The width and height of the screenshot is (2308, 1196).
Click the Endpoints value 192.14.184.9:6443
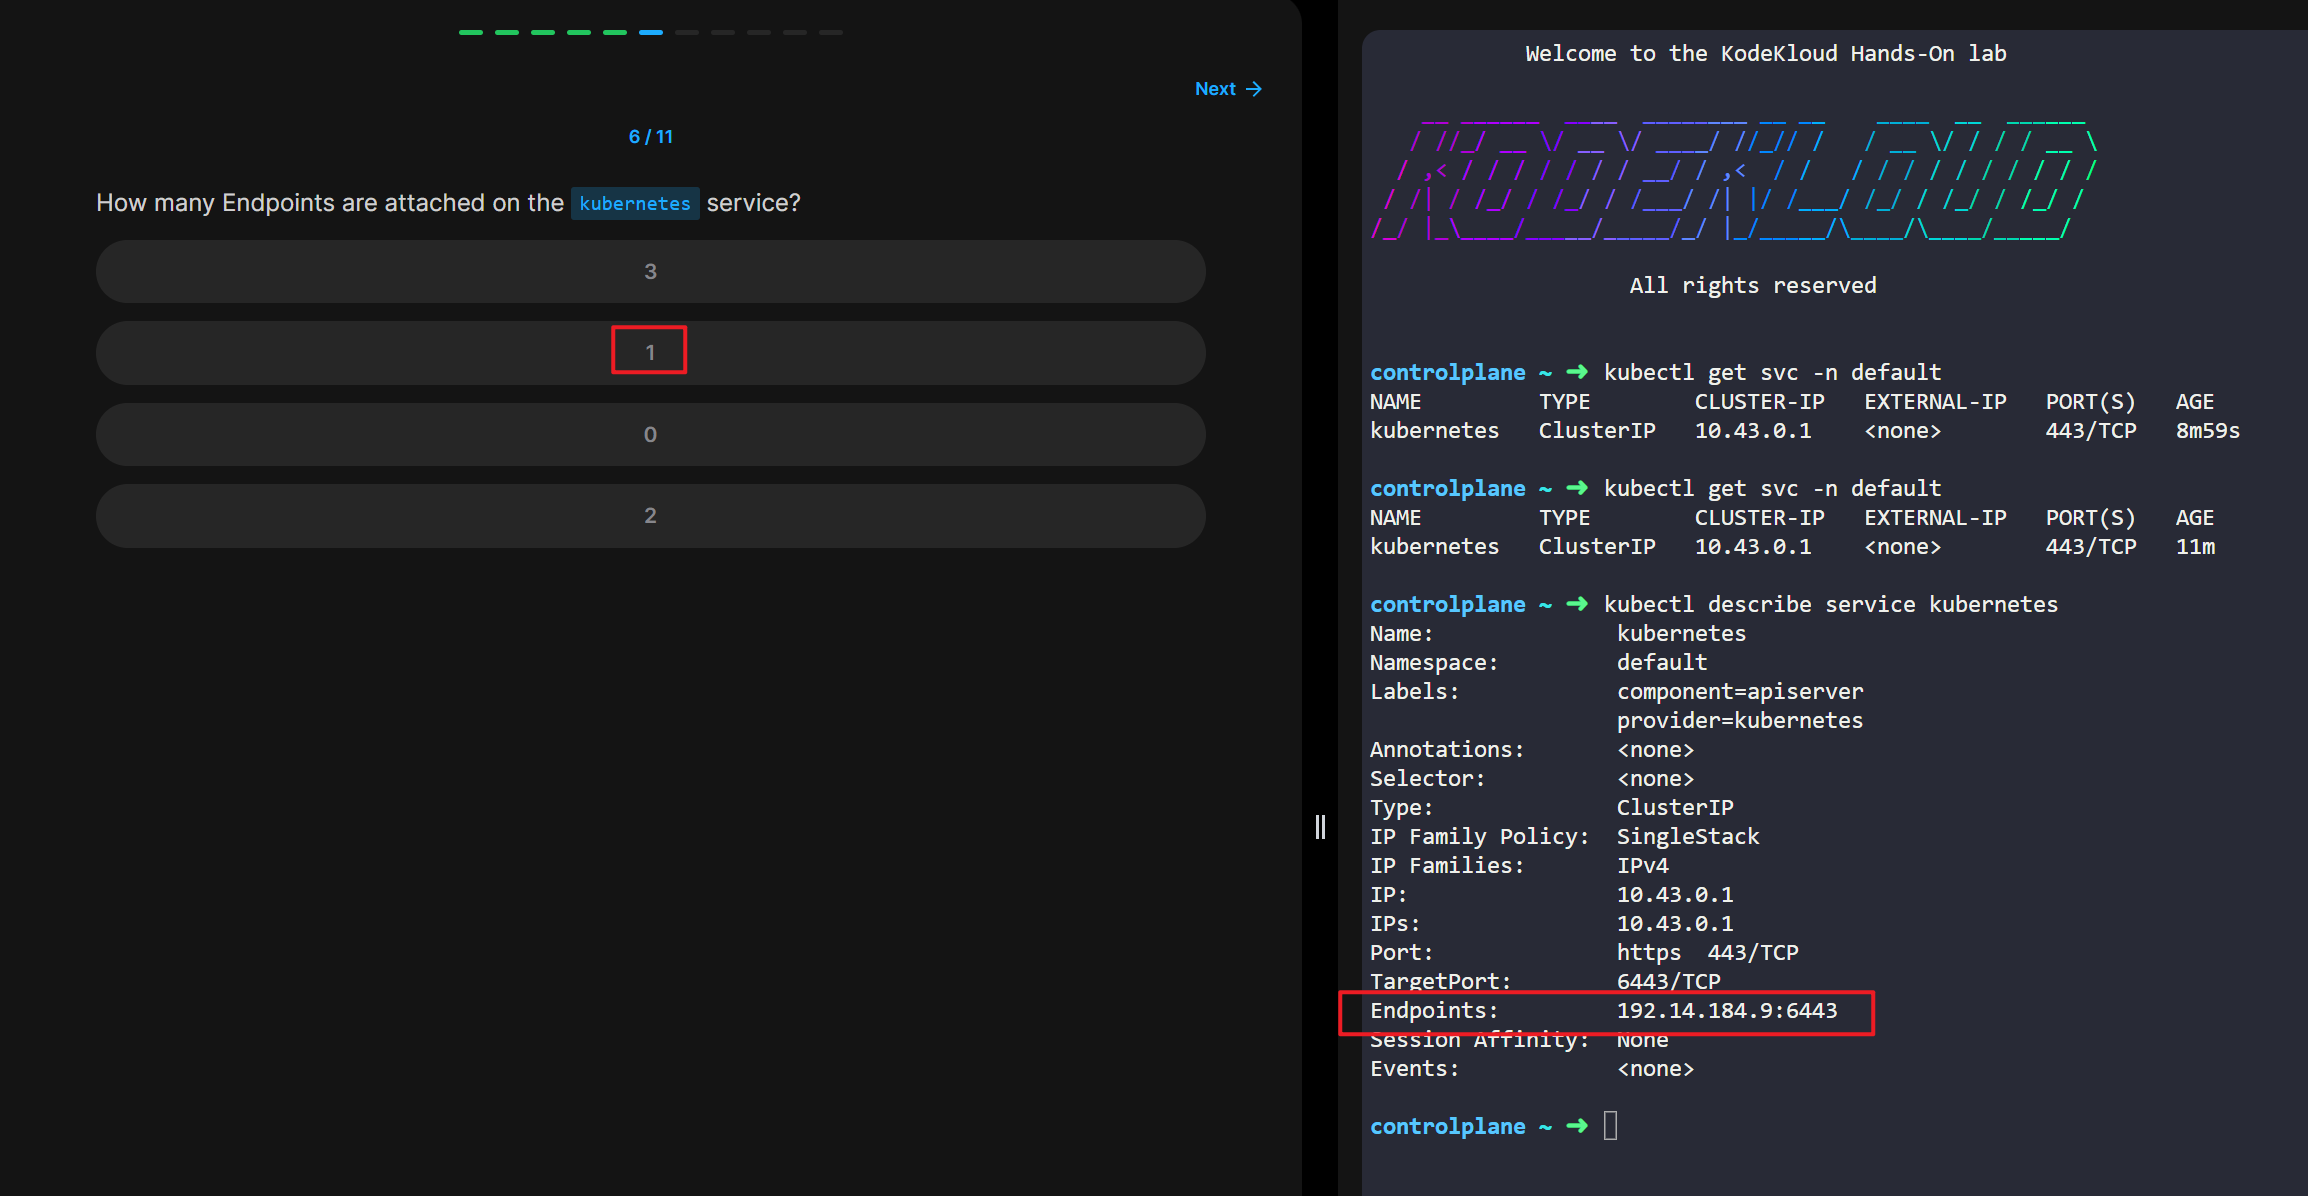click(1726, 1011)
